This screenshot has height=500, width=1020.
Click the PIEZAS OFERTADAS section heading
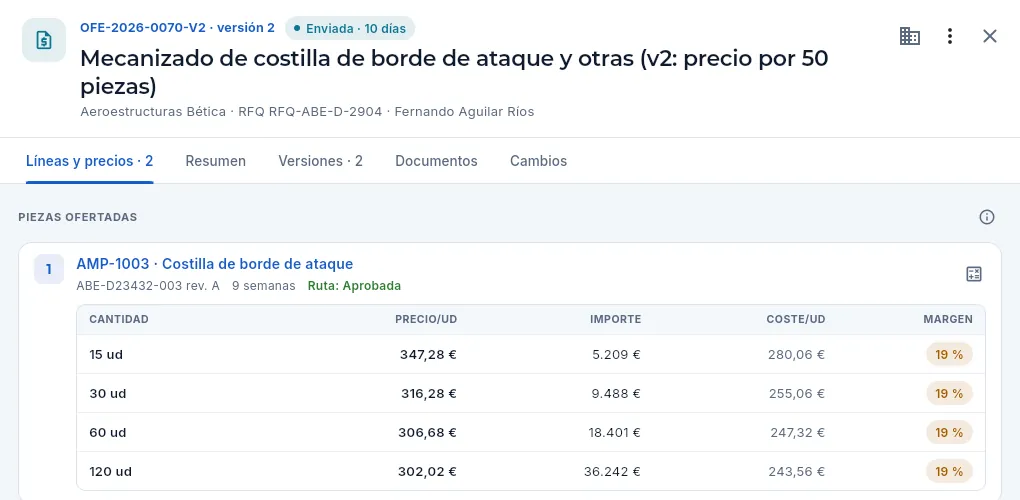pos(78,217)
